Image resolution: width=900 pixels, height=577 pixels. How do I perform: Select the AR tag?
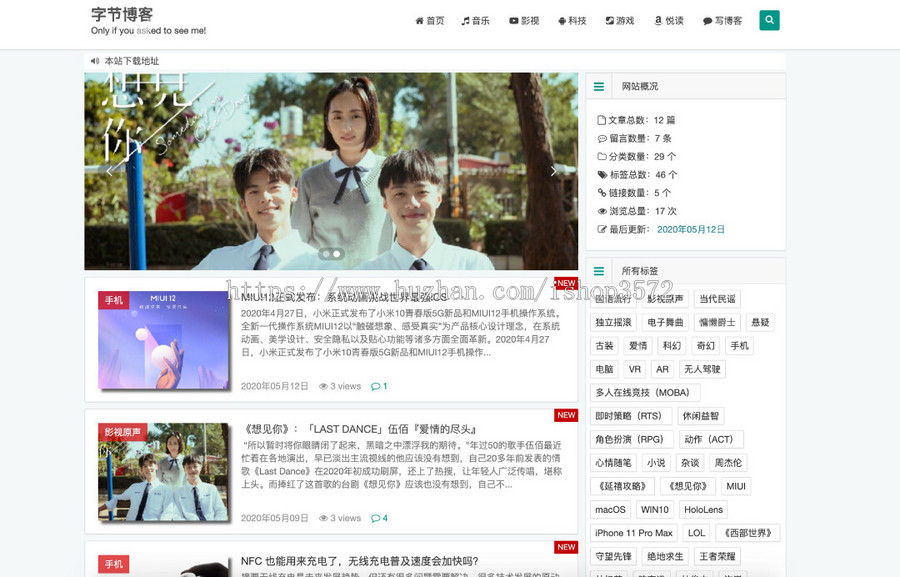point(662,369)
